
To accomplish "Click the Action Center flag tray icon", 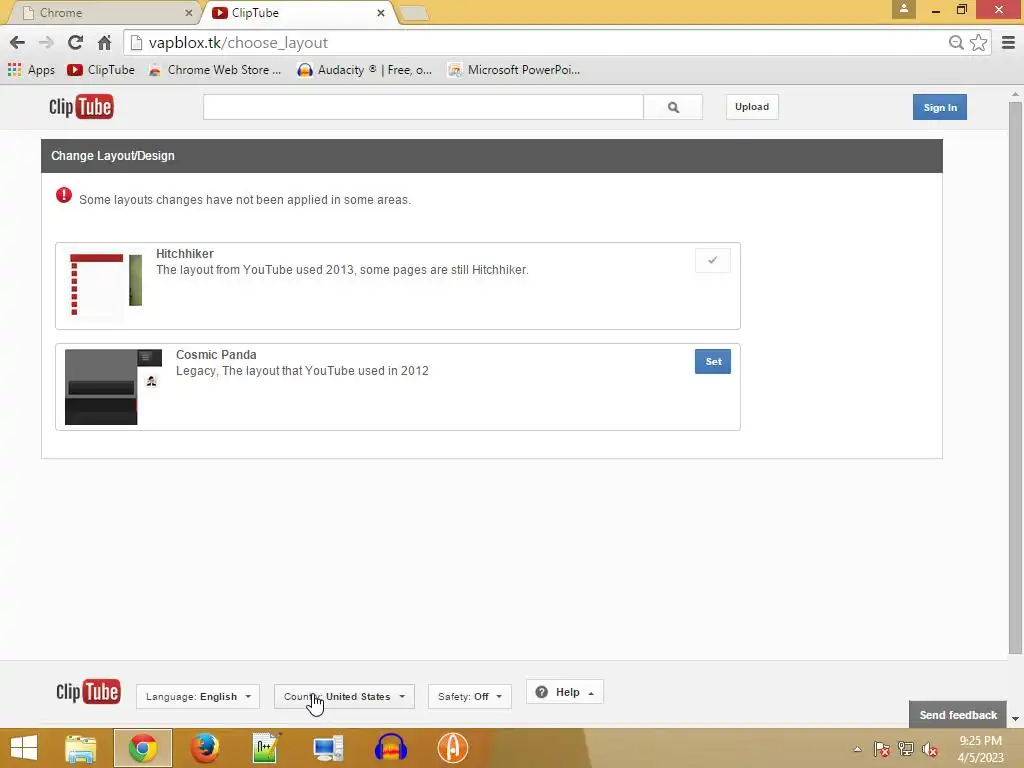I will tap(882, 750).
